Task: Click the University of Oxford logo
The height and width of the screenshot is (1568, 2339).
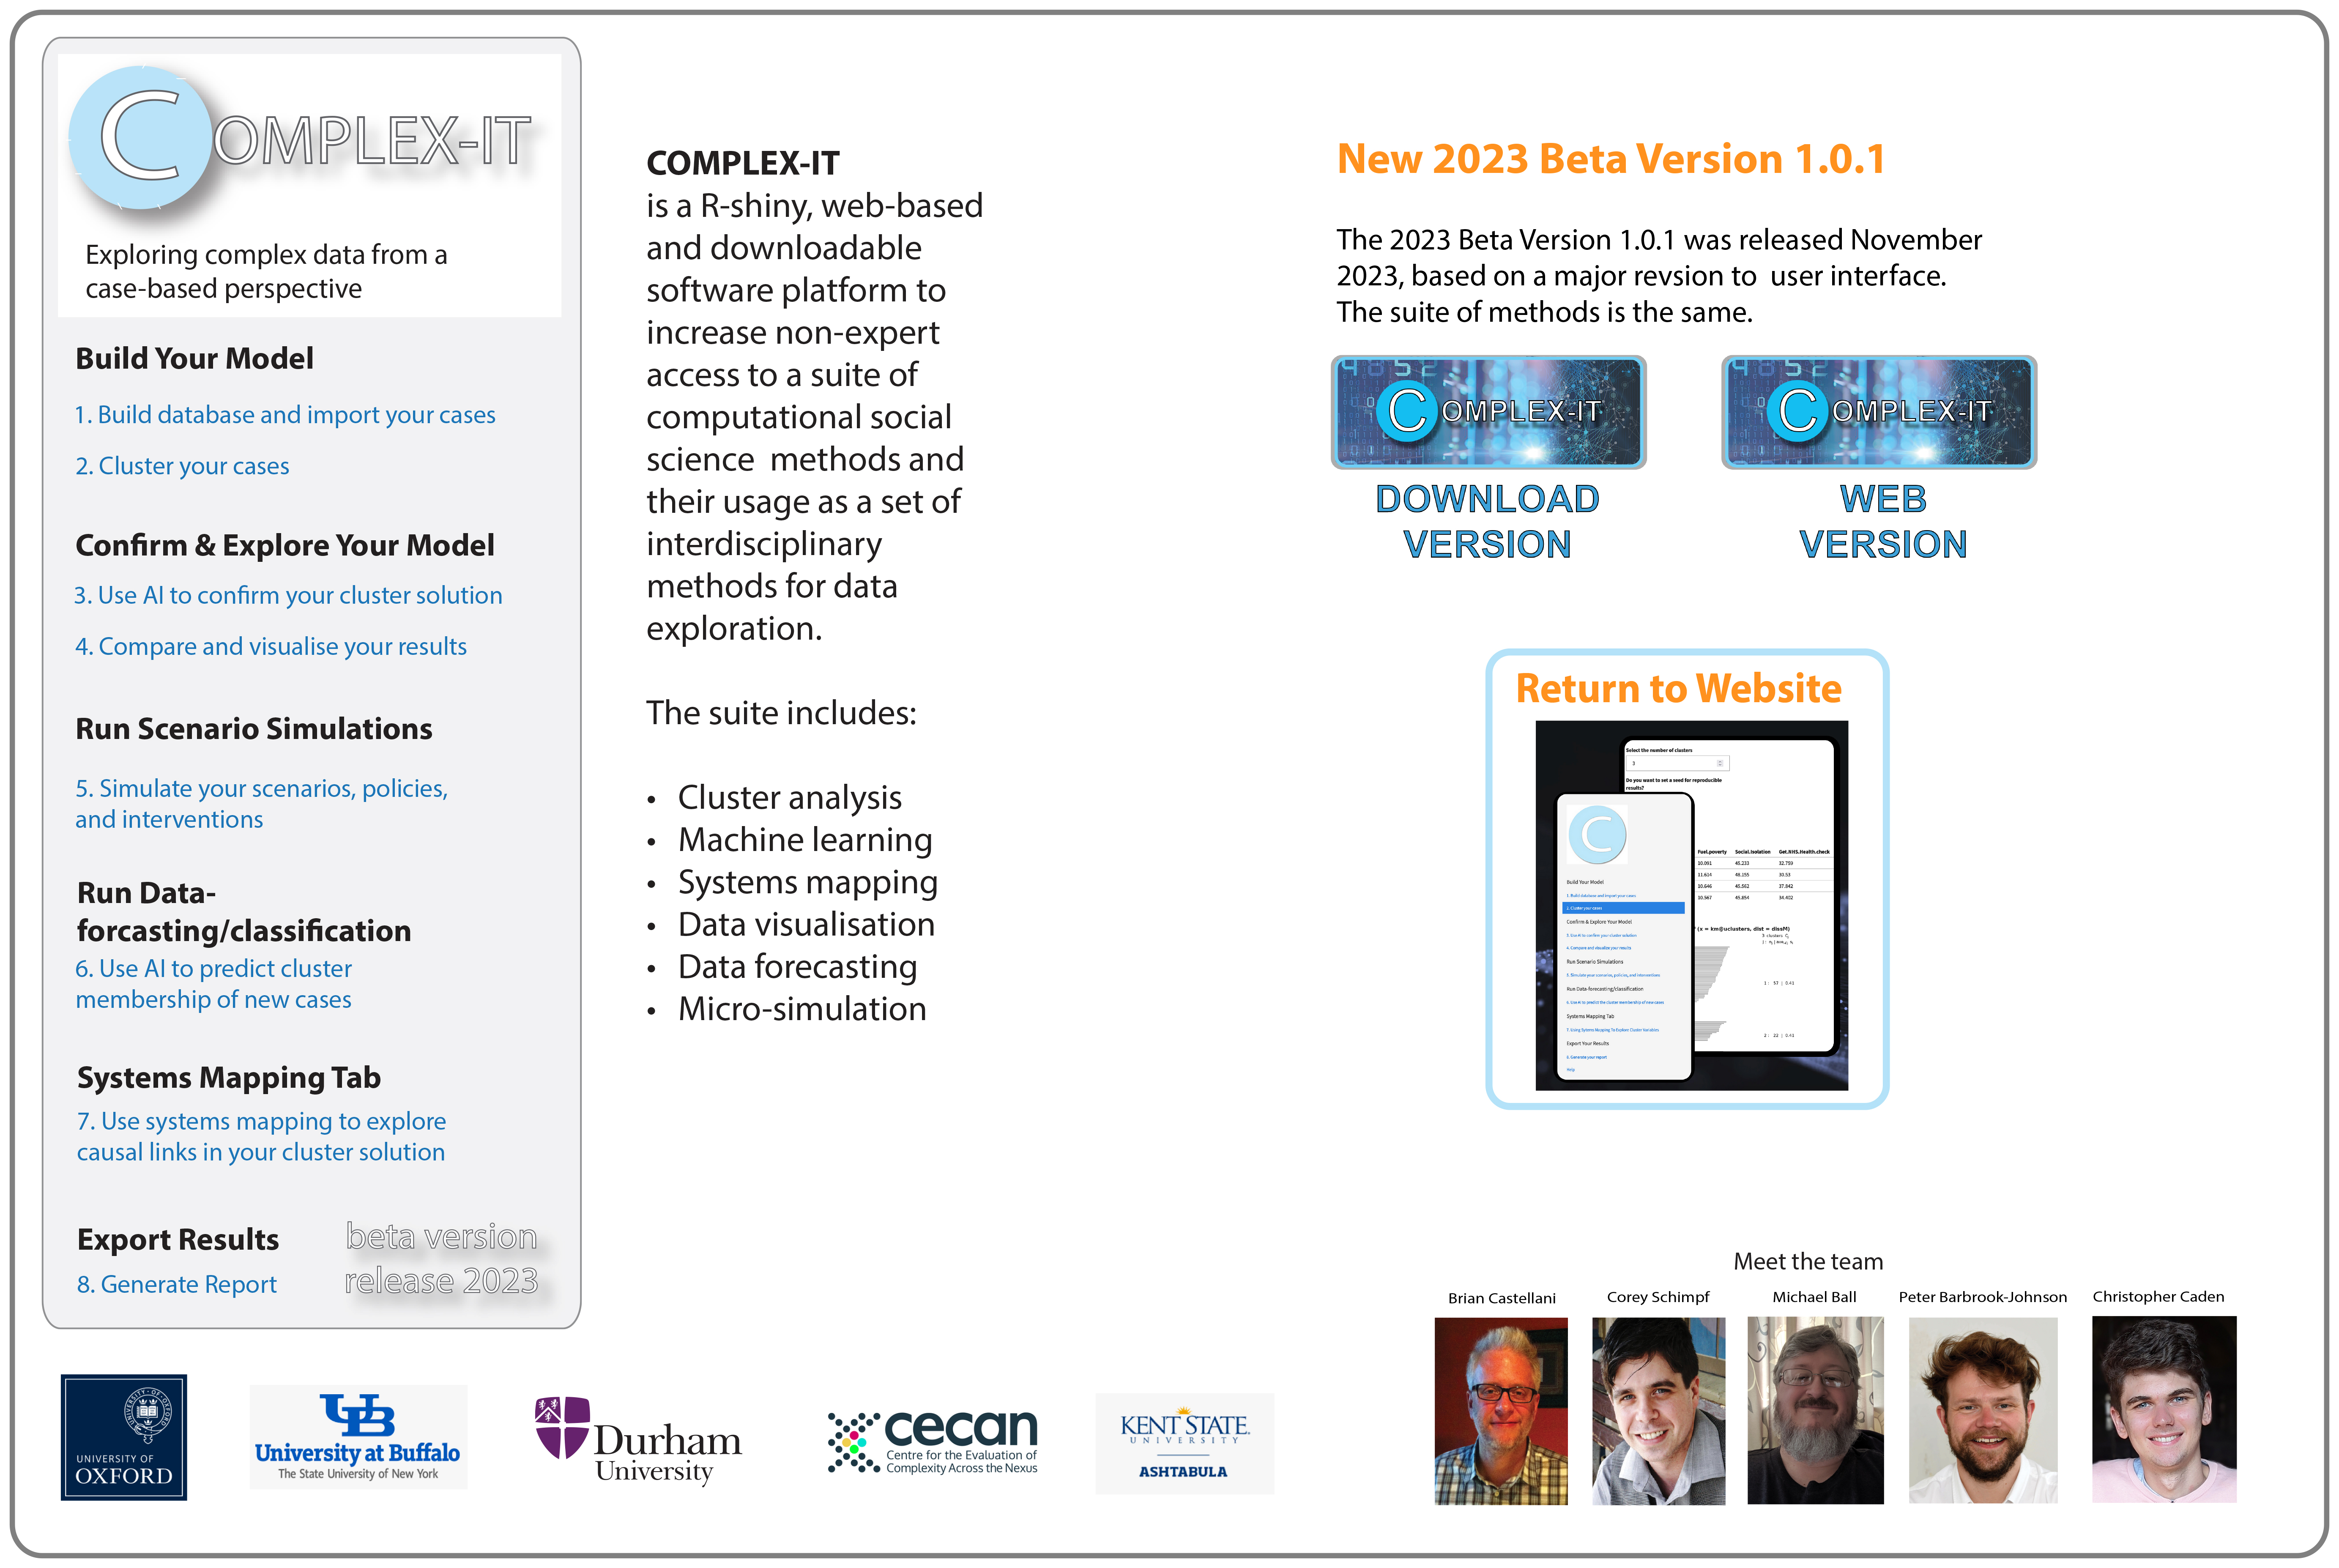Action: point(124,1437)
